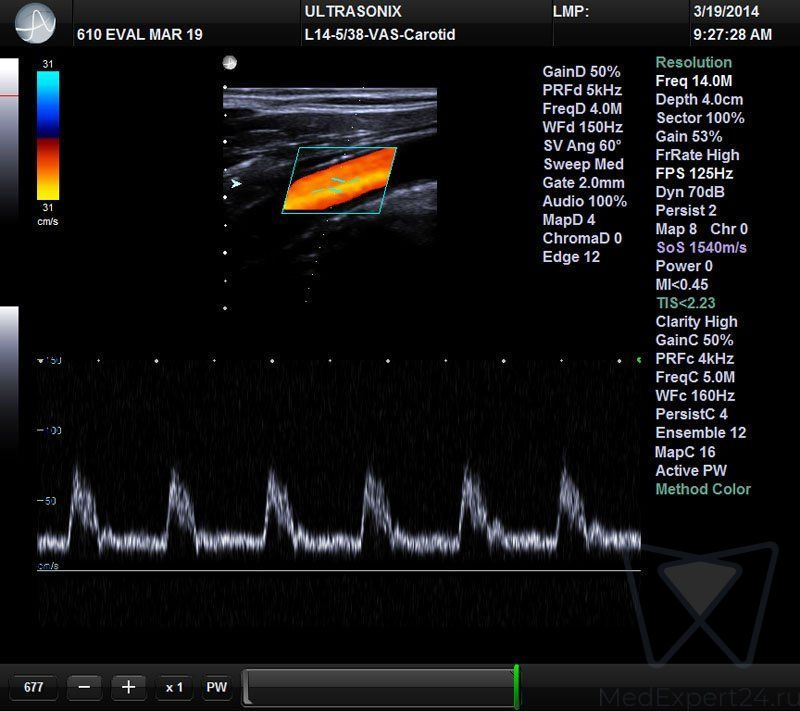This screenshot has width=800, height=711.
Task: Click the patient name 610 EVAL MAR 19
Action: point(139,35)
